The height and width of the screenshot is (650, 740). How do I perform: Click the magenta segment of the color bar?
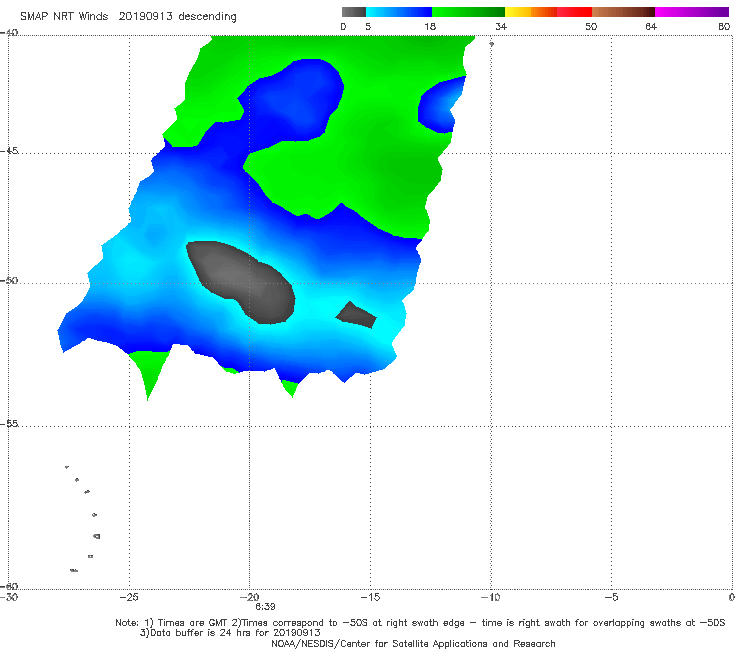coord(692,12)
